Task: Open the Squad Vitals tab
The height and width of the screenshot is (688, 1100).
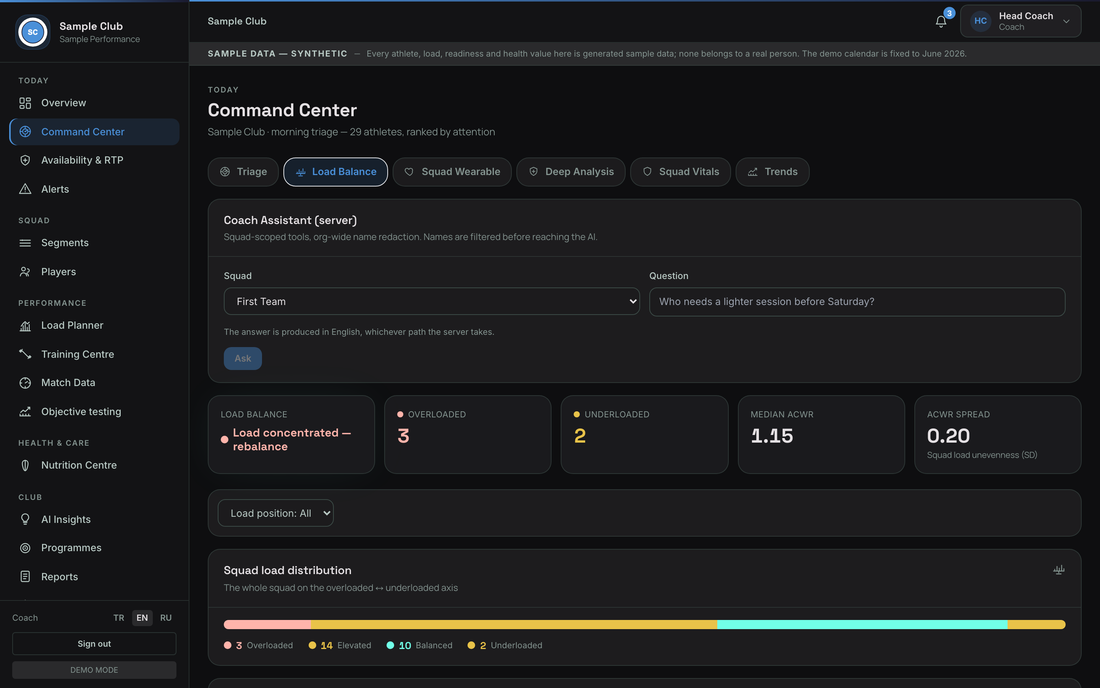Action: point(680,172)
